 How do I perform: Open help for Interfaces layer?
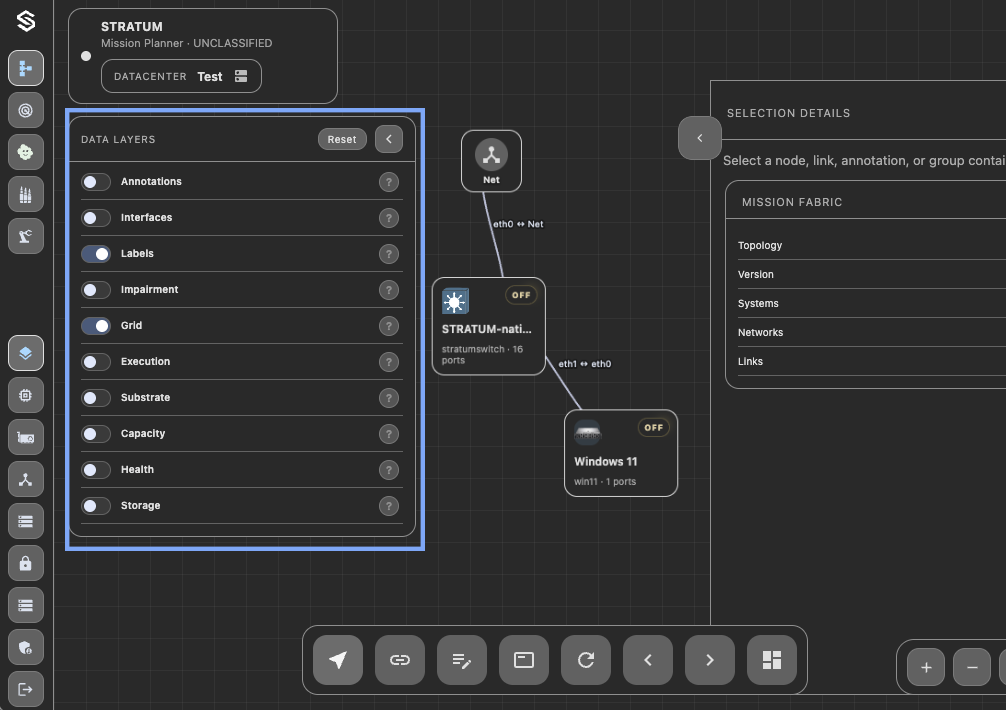point(389,218)
